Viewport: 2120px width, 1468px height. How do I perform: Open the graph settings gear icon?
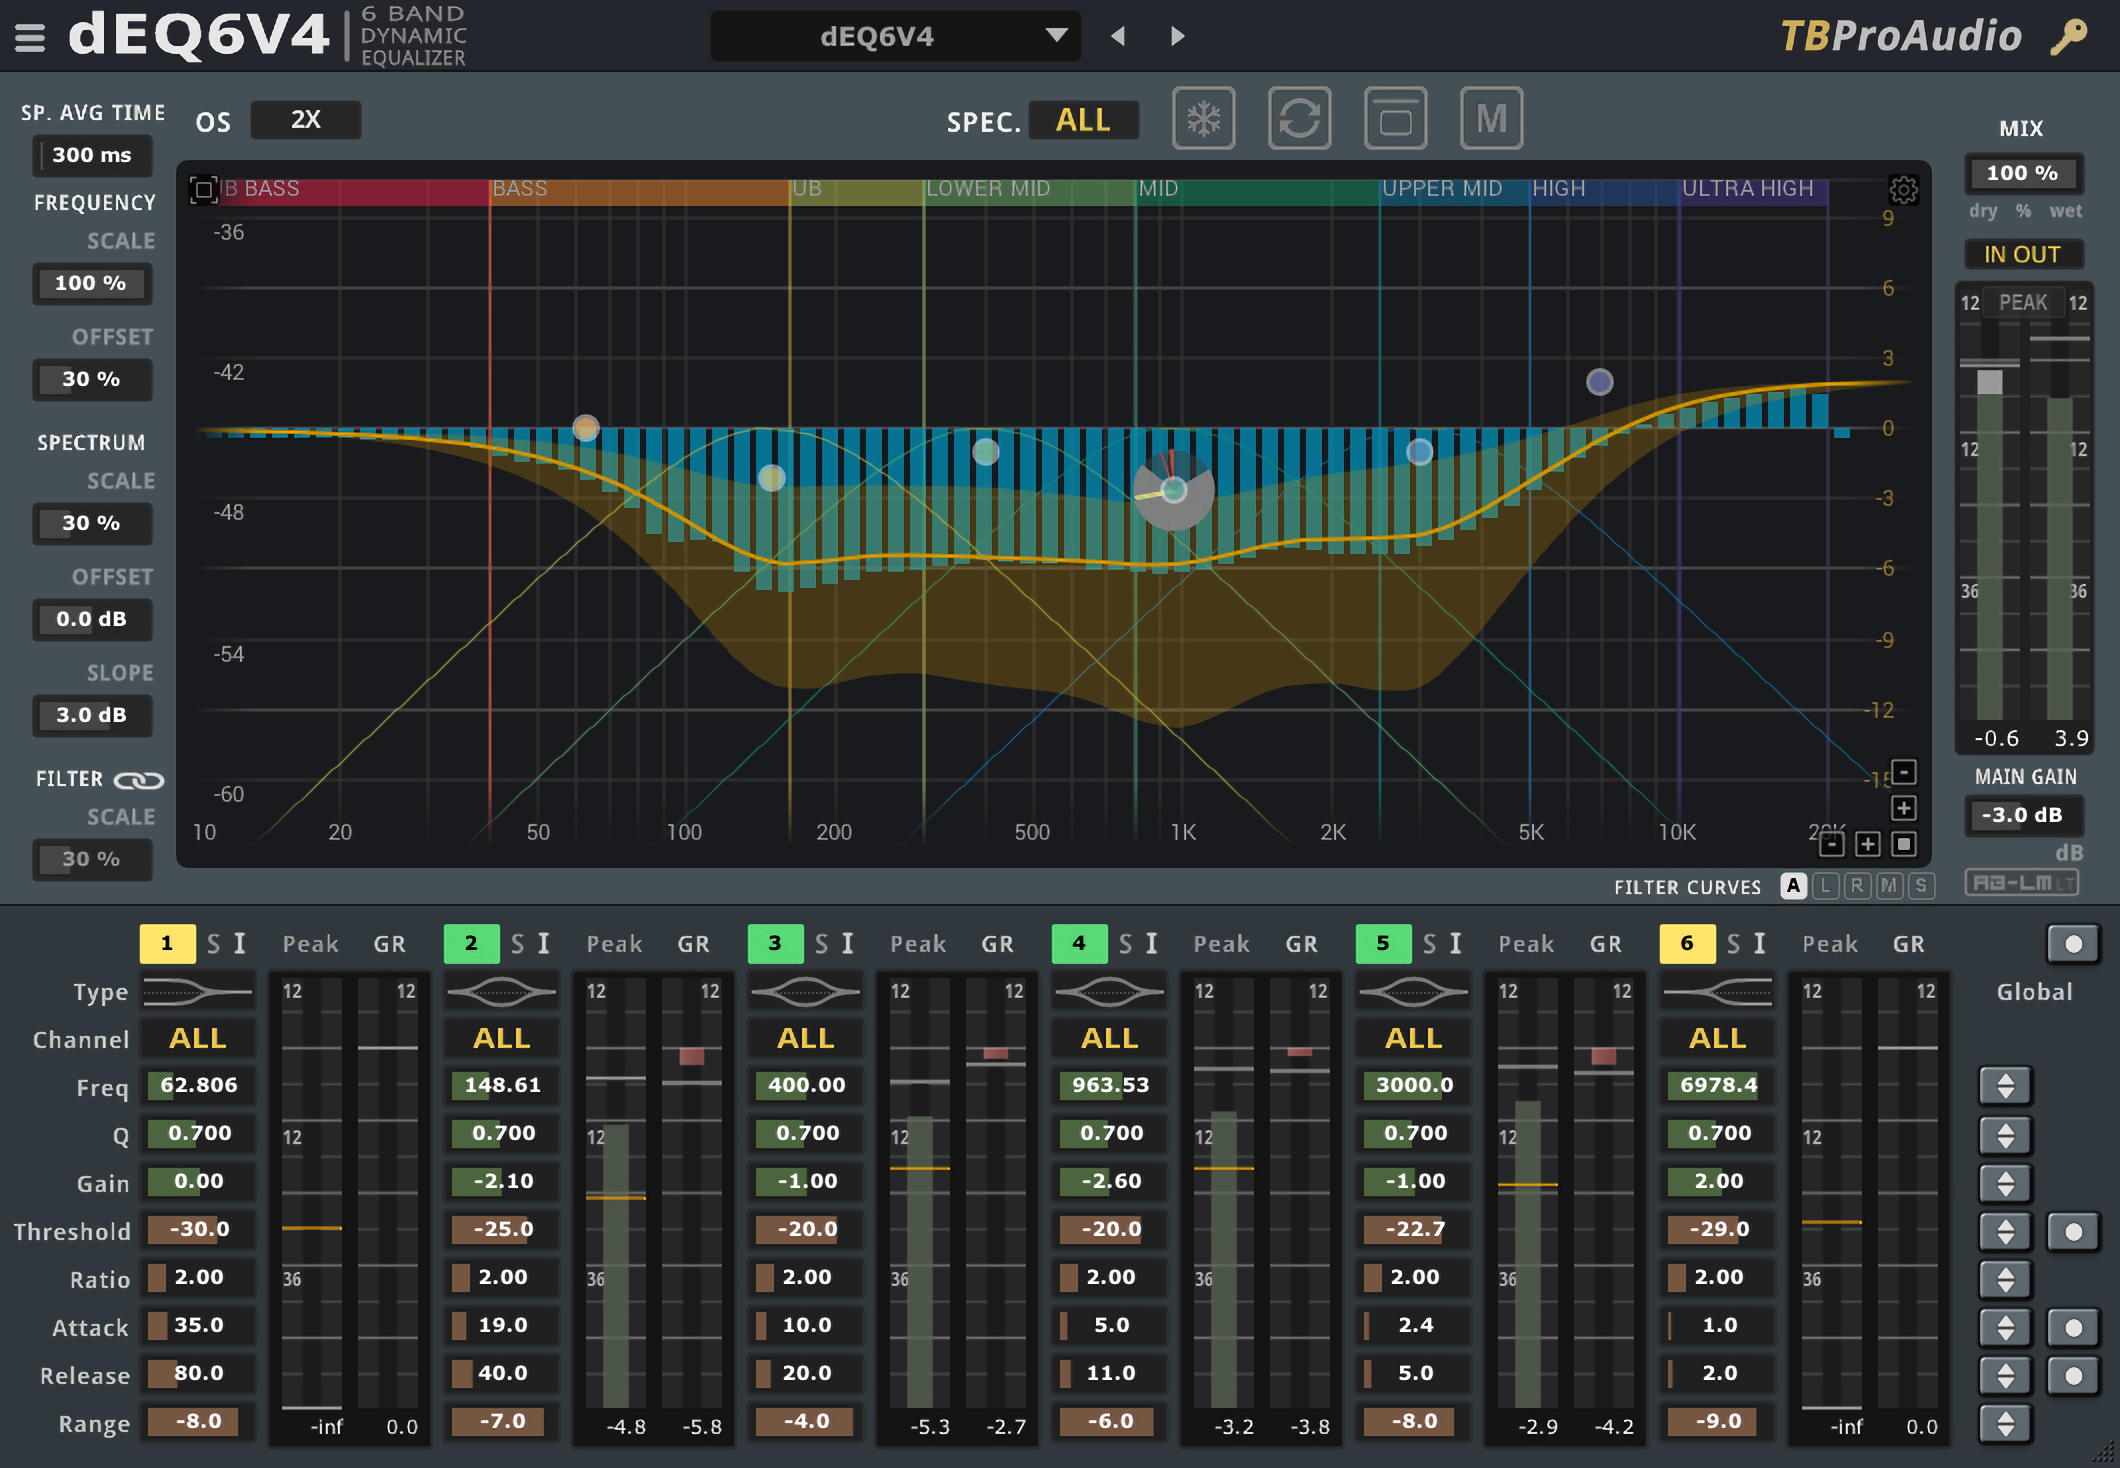coord(1903,189)
